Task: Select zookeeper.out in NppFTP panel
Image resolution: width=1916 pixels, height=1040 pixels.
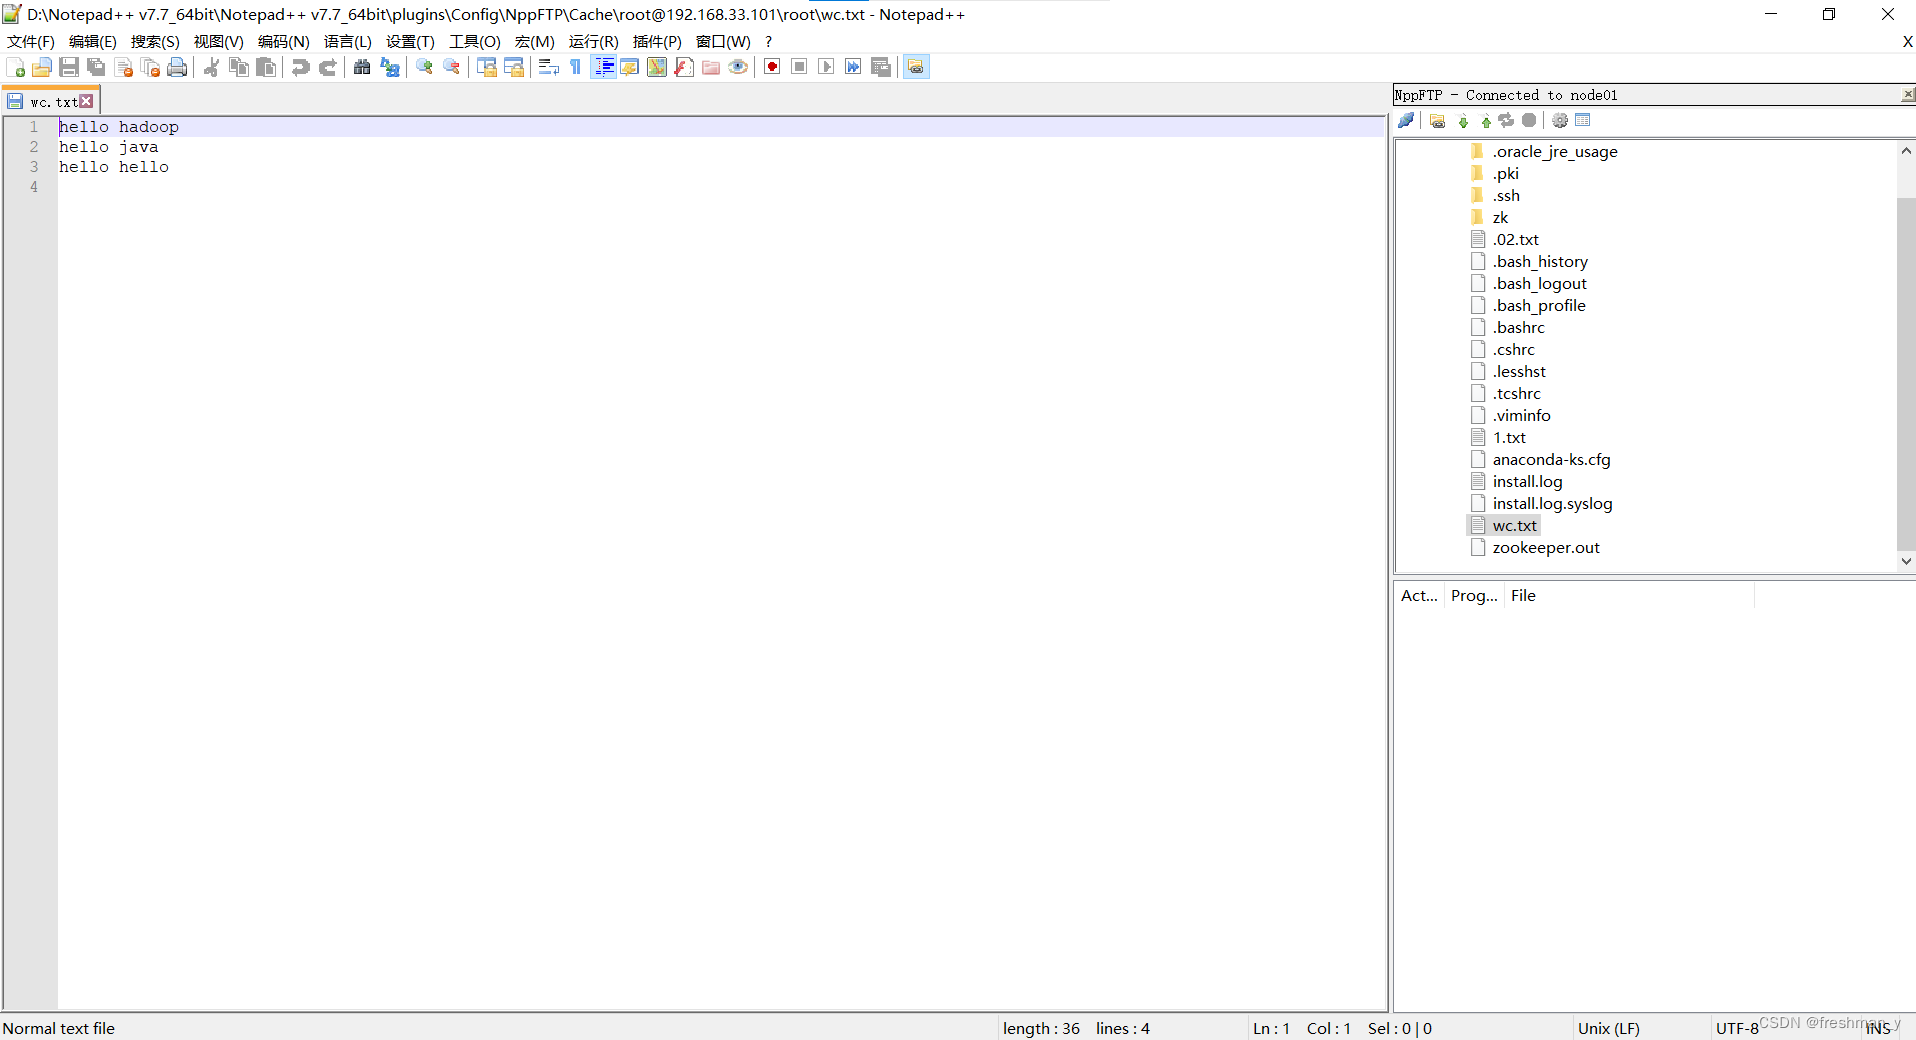Action: (x=1545, y=547)
